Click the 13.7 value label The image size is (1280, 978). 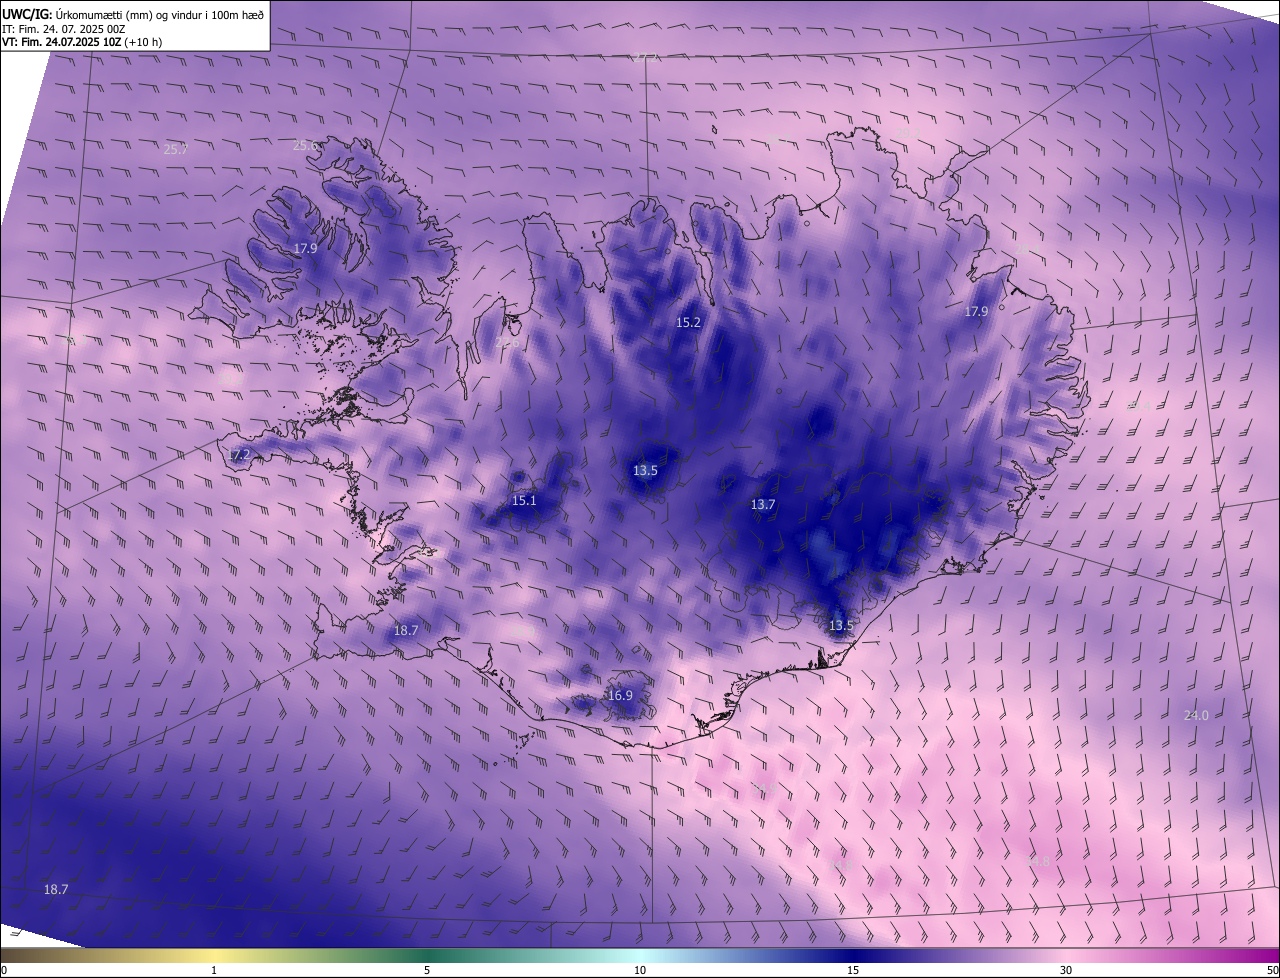click(x=763, y=504)
